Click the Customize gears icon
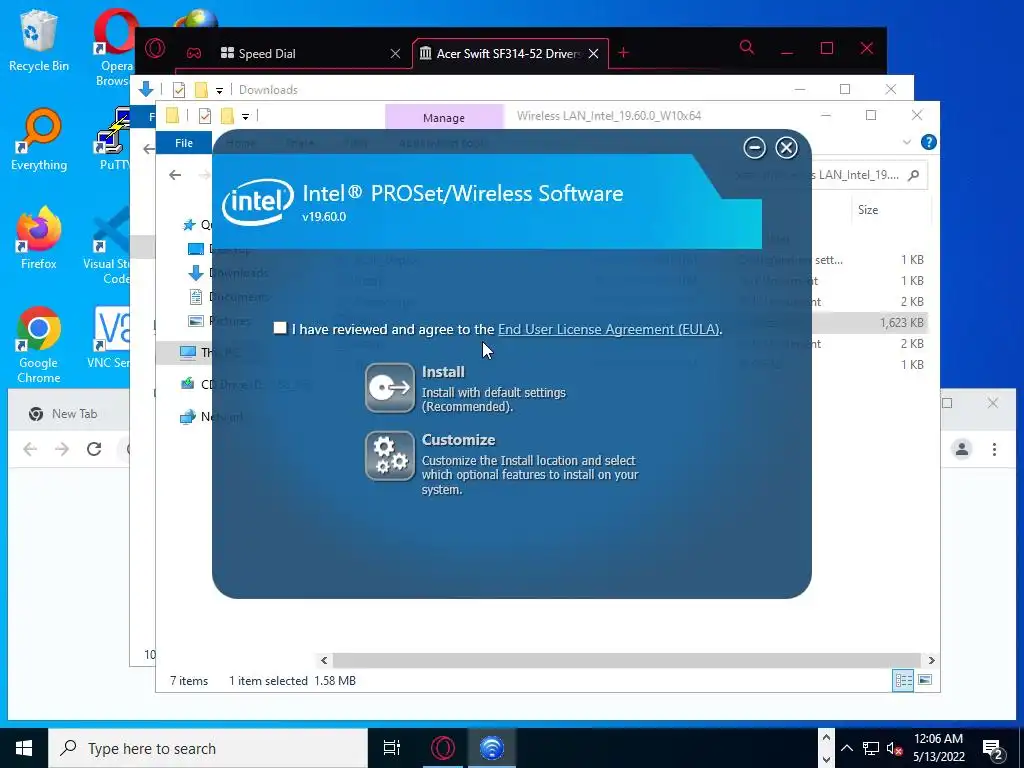This screenshot has width=1024, height=768. coord(390,456)
